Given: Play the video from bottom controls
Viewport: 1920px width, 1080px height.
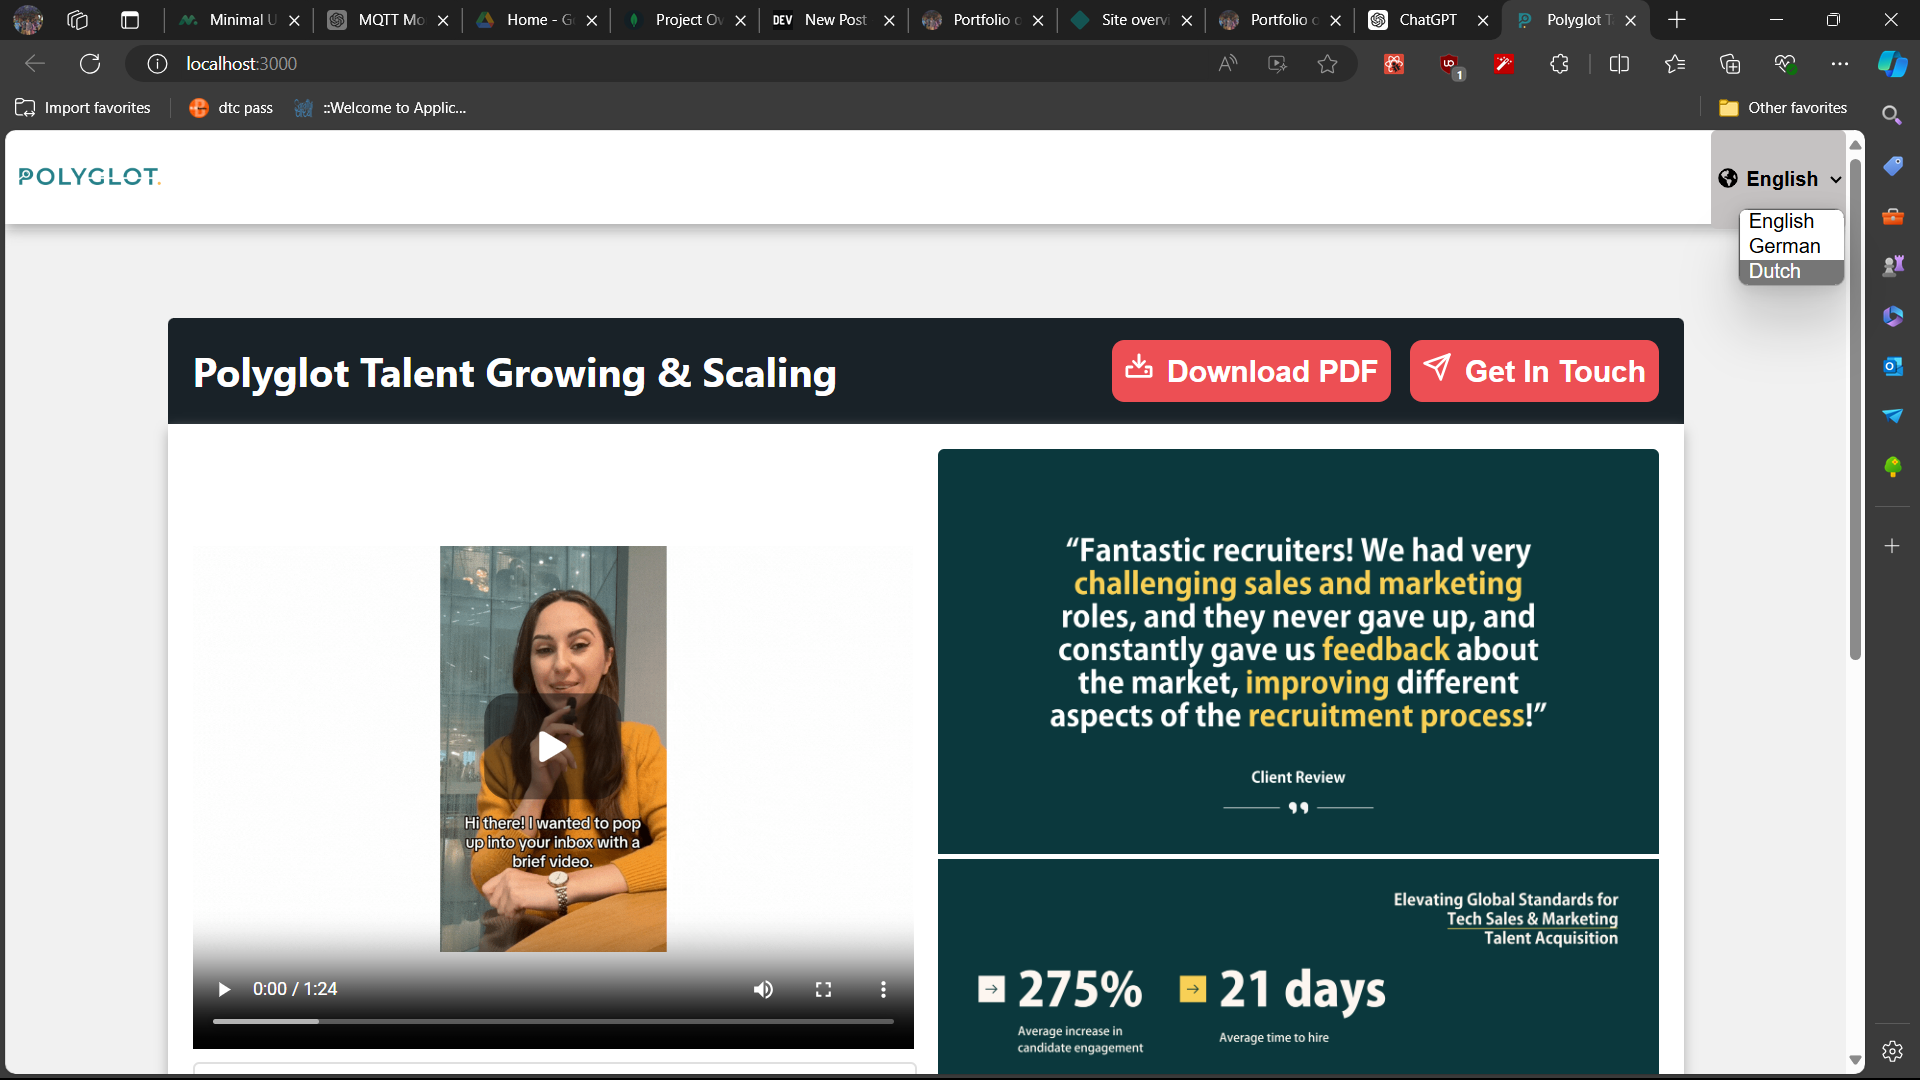Looking at the screenshot, I should point(224,989).
